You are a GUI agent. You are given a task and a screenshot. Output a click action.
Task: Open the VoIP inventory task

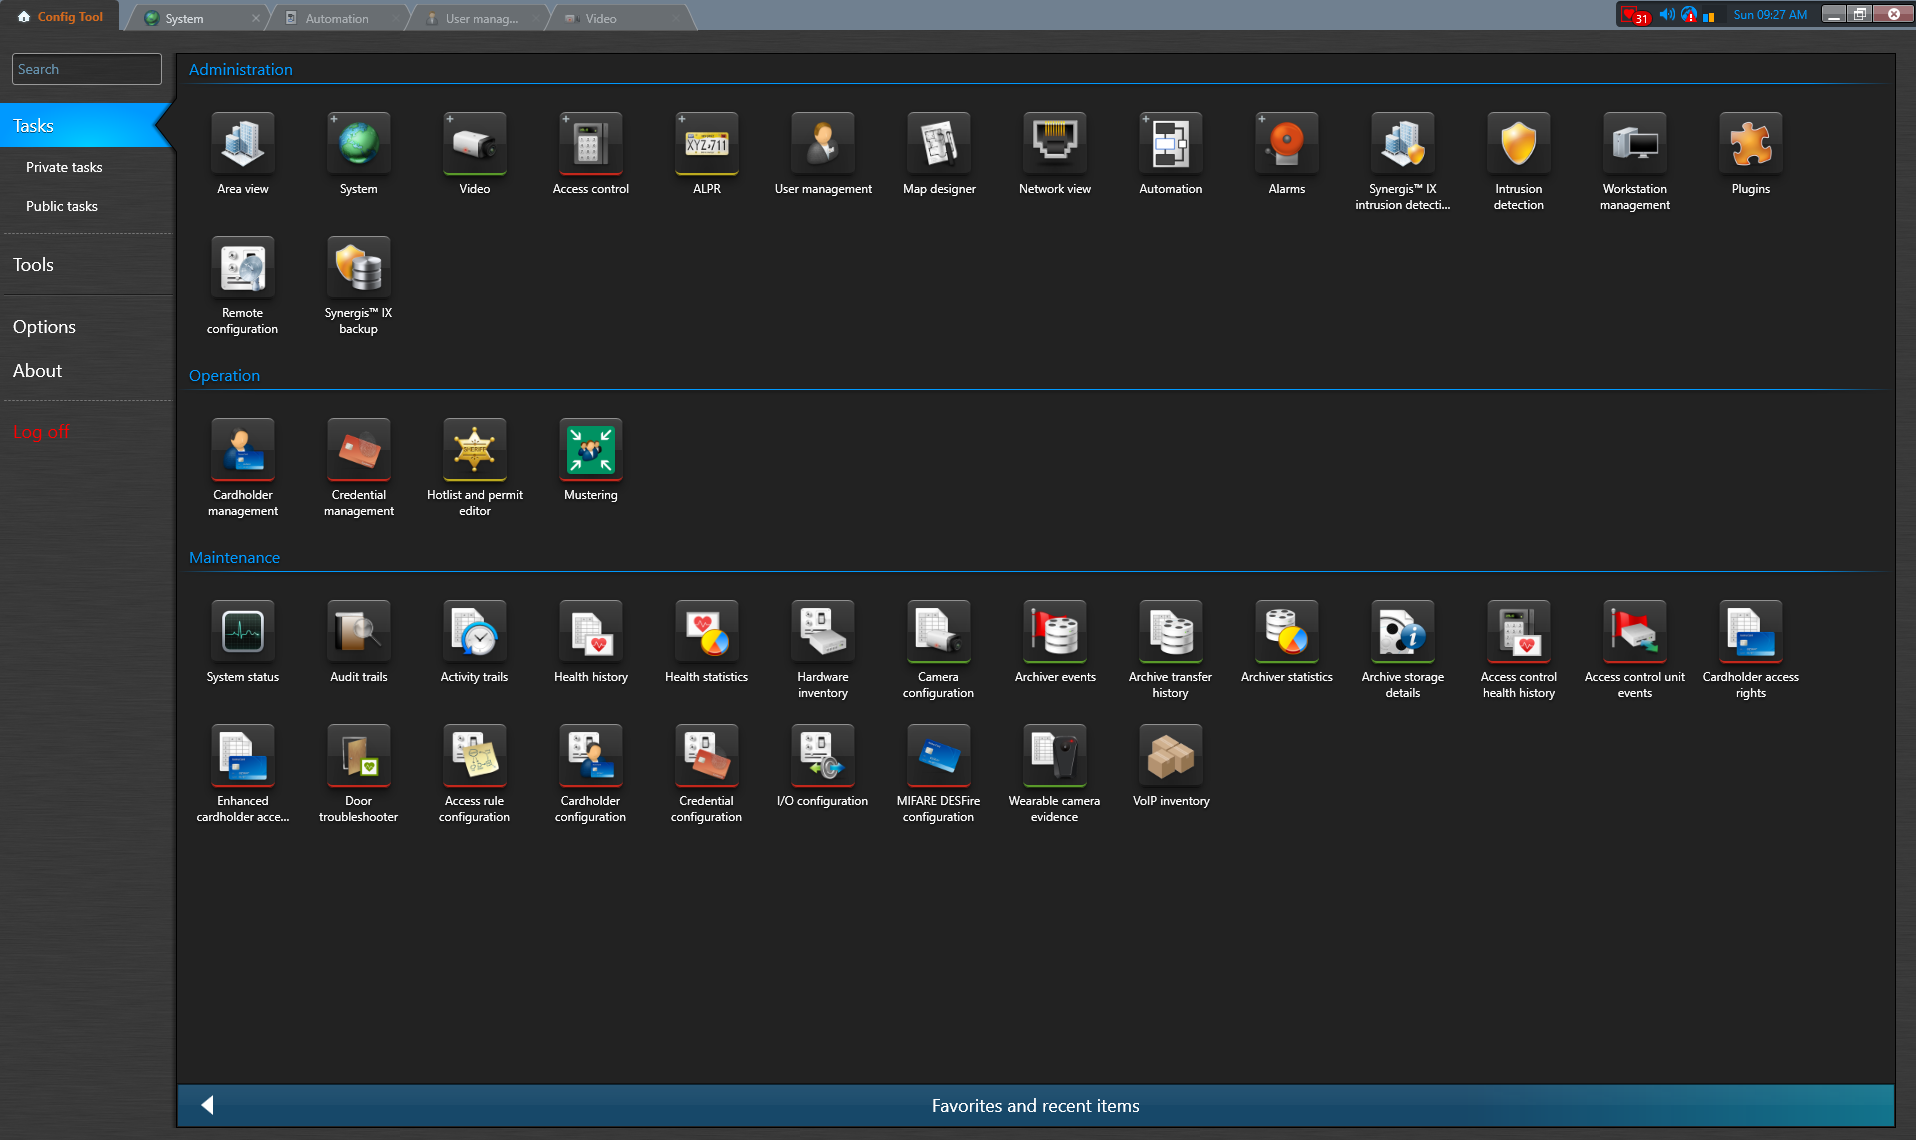(x=1170, y=757)
